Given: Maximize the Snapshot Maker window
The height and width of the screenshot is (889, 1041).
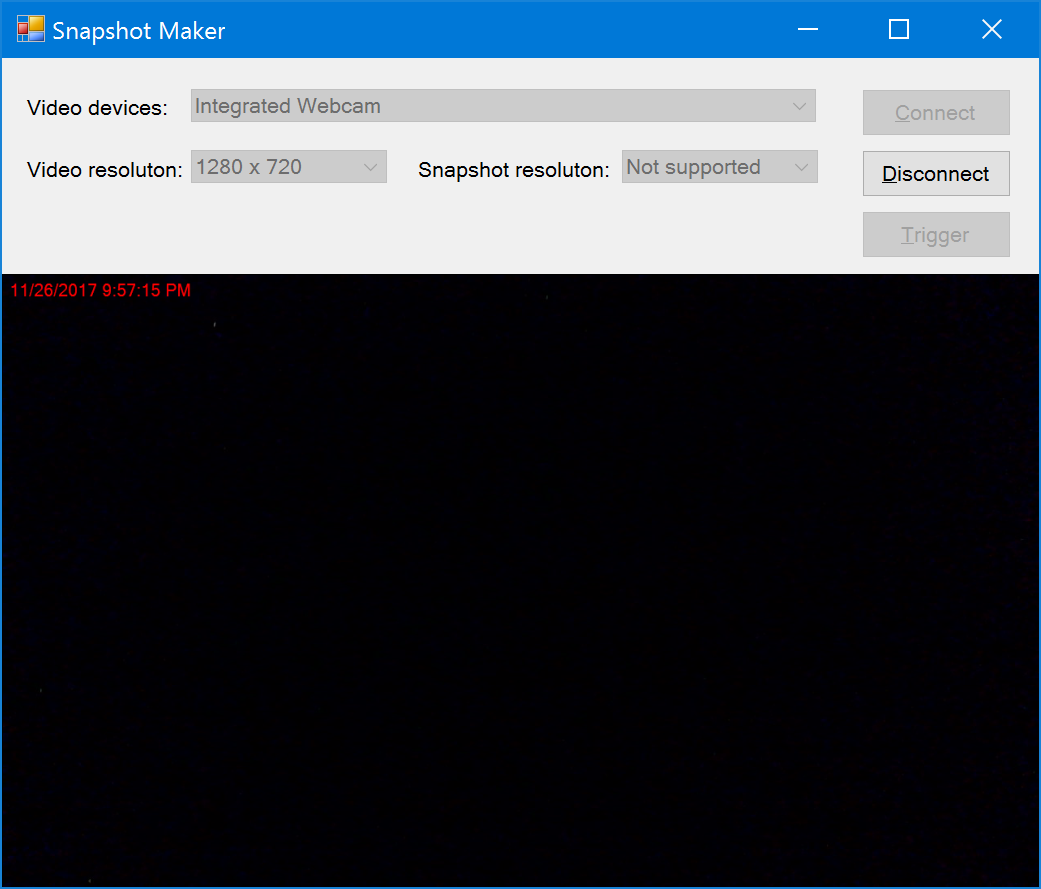Looking at the screenshot, I should click(x=898, y=29).
